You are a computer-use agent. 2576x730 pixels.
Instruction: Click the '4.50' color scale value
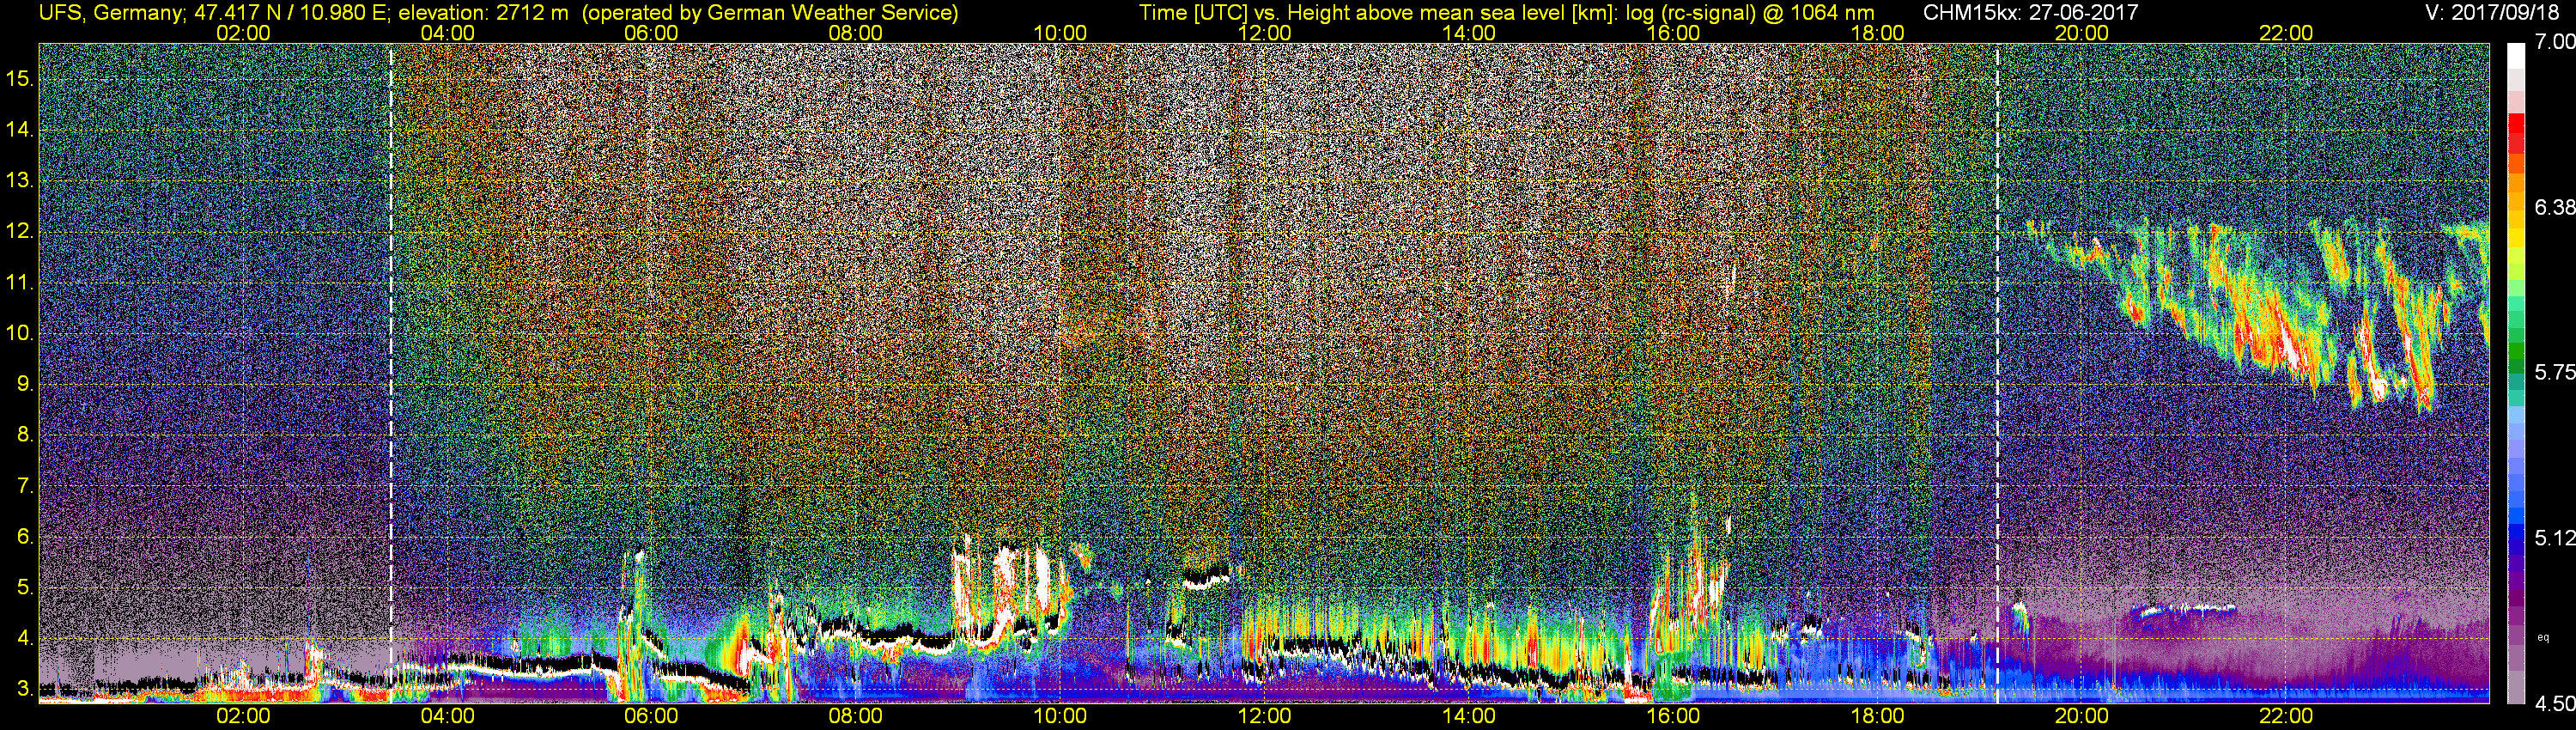coord(2554,704)
